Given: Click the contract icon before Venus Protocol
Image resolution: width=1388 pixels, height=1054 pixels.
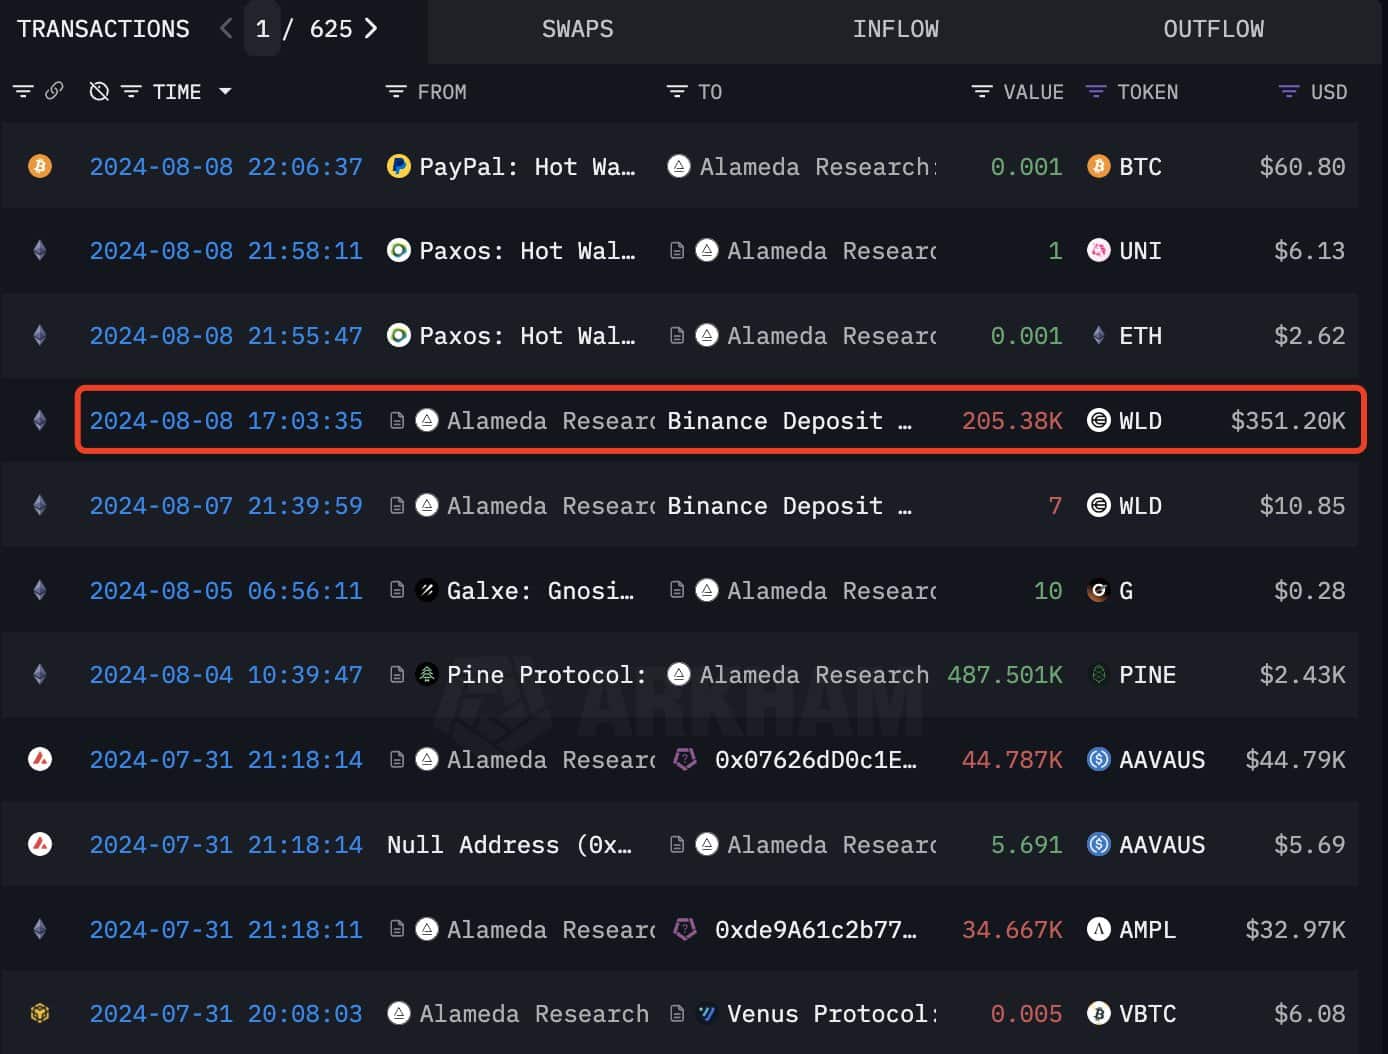Looking at the screenshot, I should point(677,1013).
